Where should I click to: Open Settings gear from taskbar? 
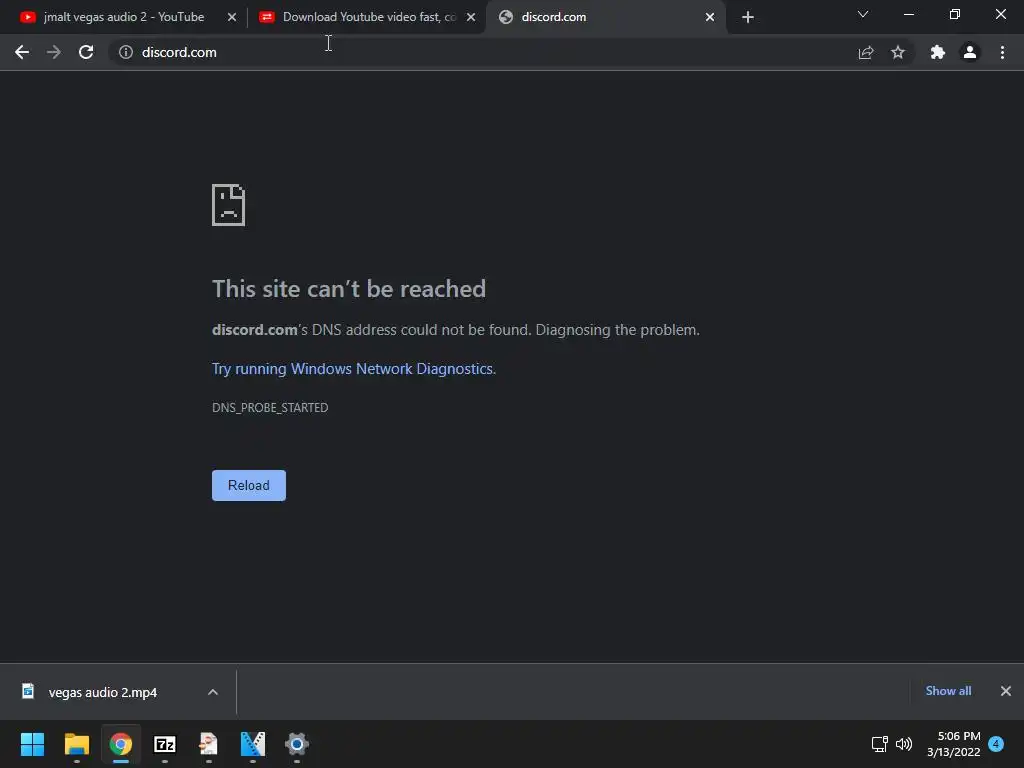(296, 744)
